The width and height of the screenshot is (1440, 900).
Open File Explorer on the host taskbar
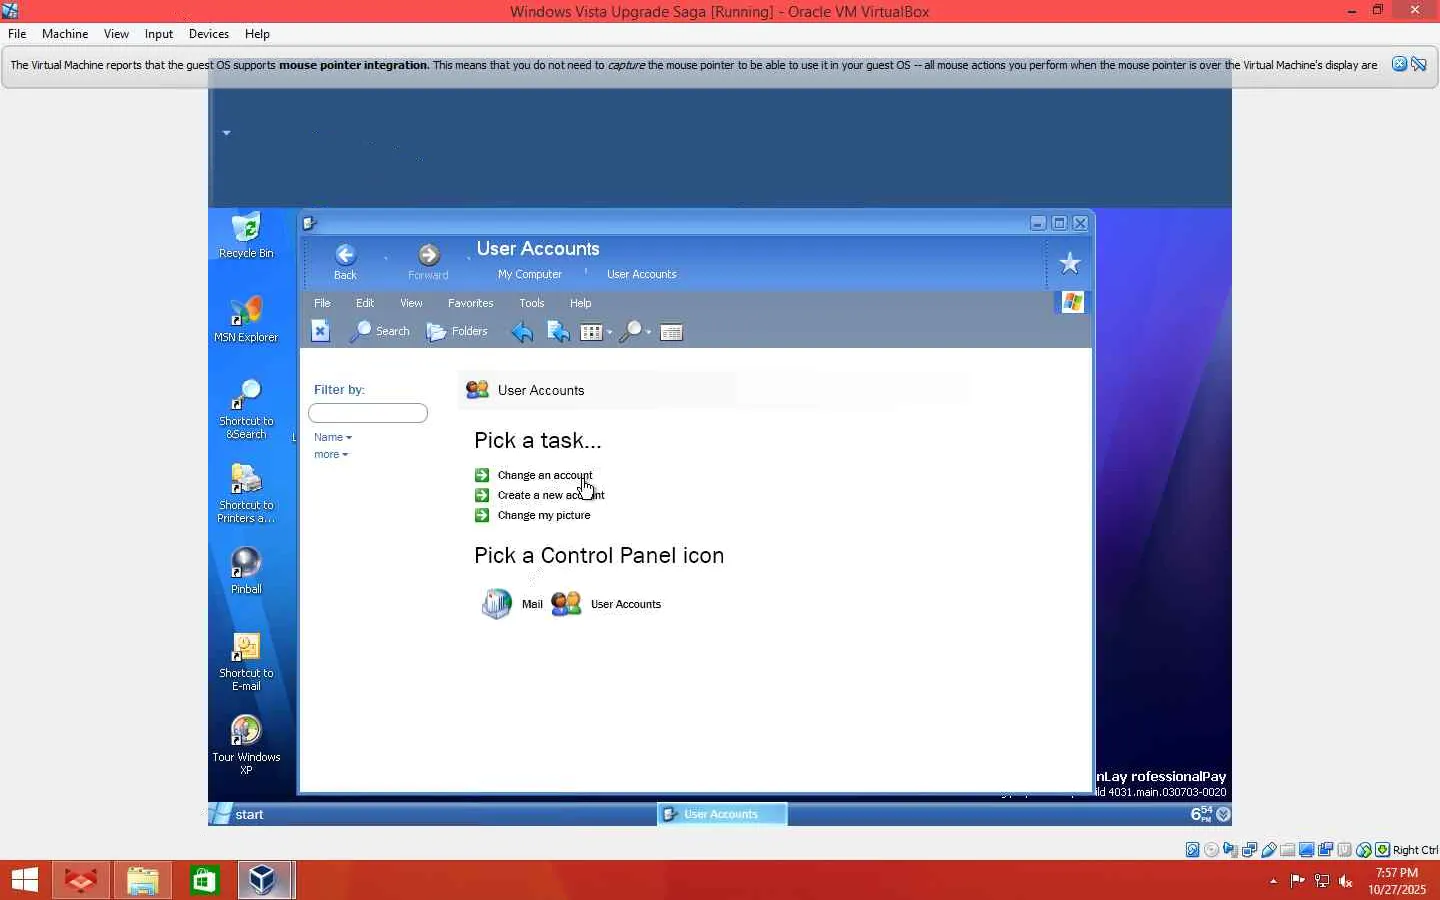[x=142, y=880]
